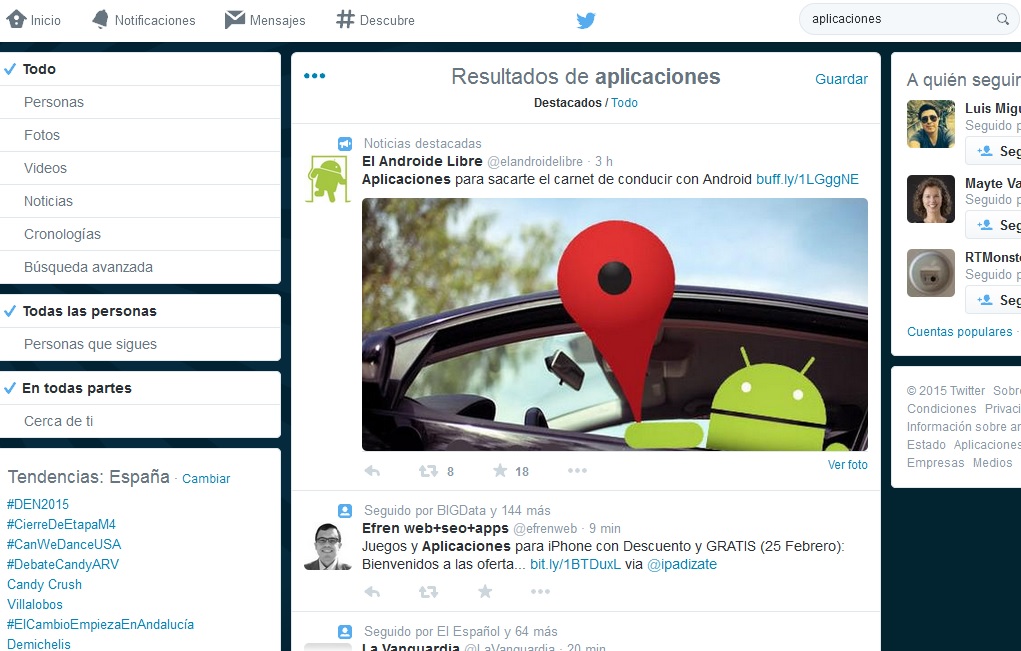This screenshot has height=651, width=1021.
Task: Open El Androide Libre avatar
Action: [328, 179]
